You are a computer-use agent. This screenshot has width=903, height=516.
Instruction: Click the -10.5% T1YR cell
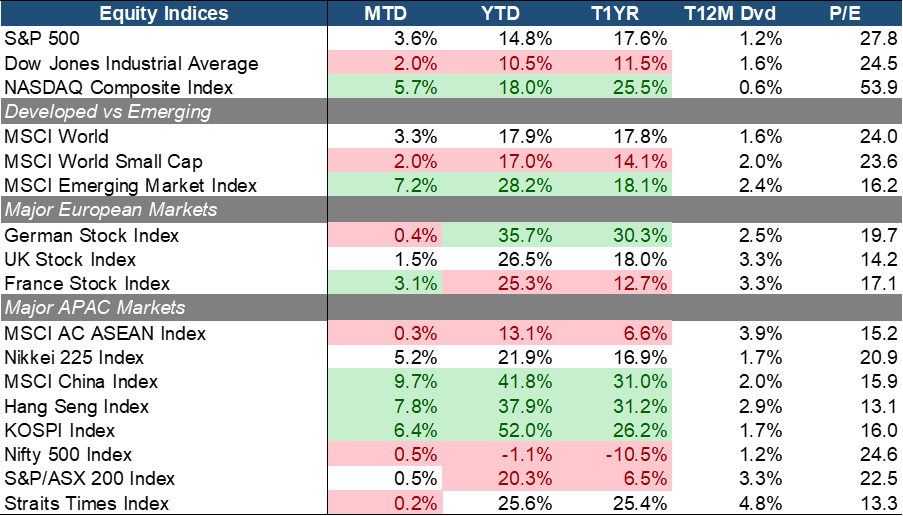pos(614,453)
